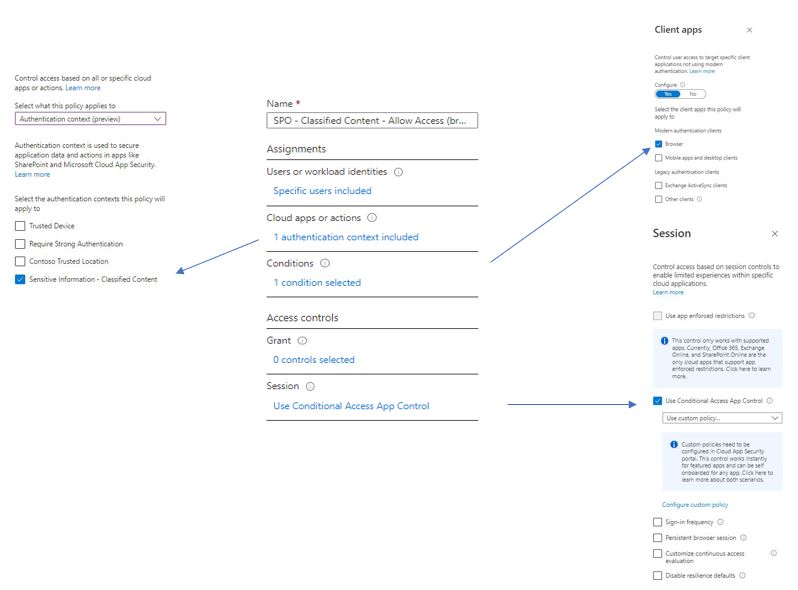Screen dimensions: 798x590
Task: Uncheck the Browser client app checkbox
Action: (658, 144)
